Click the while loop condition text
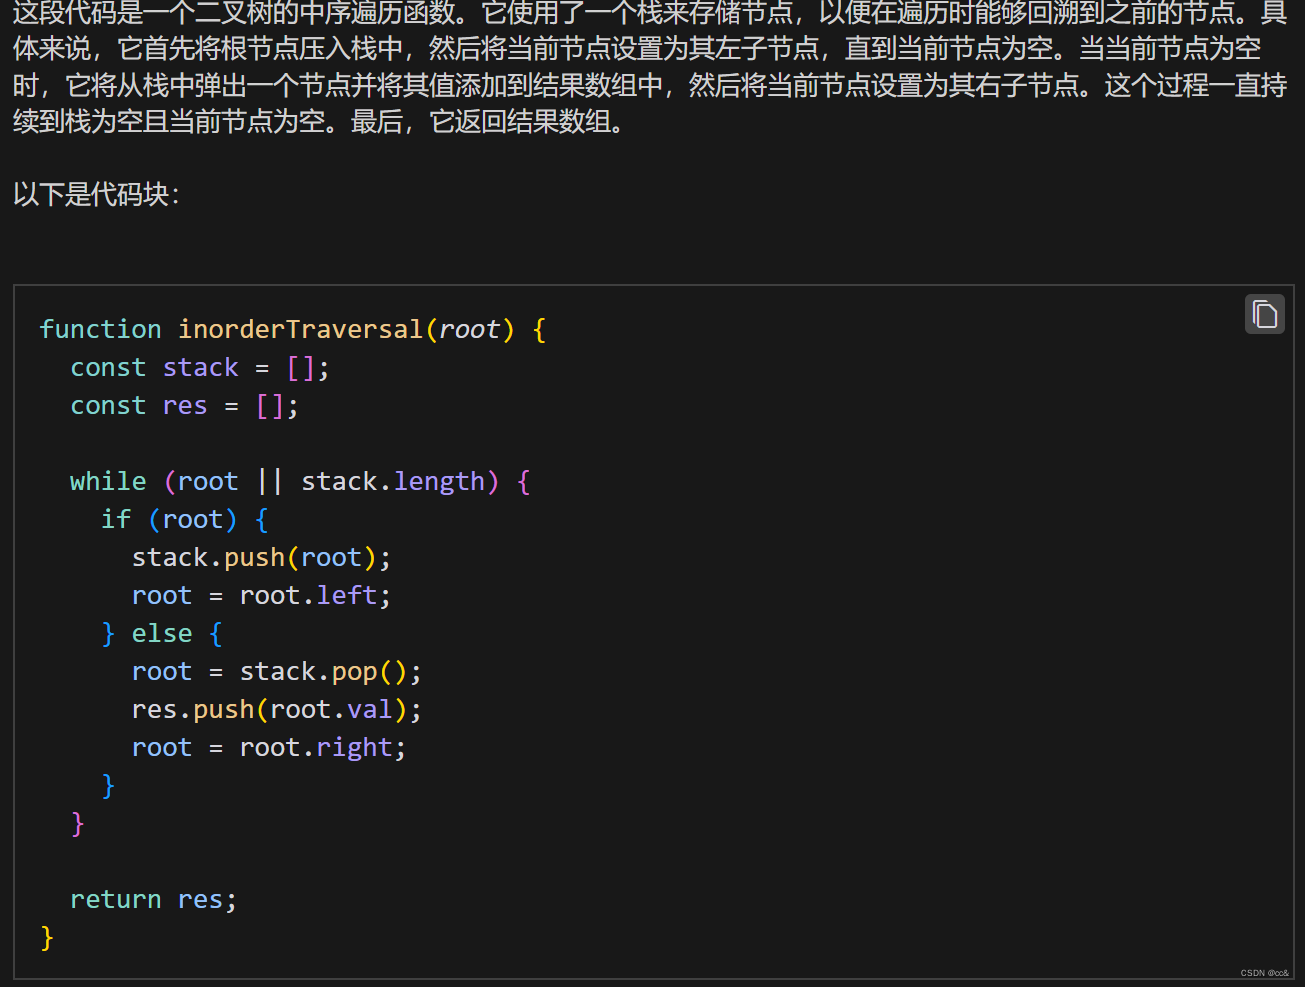1305x987 pixels. (332, 481)
